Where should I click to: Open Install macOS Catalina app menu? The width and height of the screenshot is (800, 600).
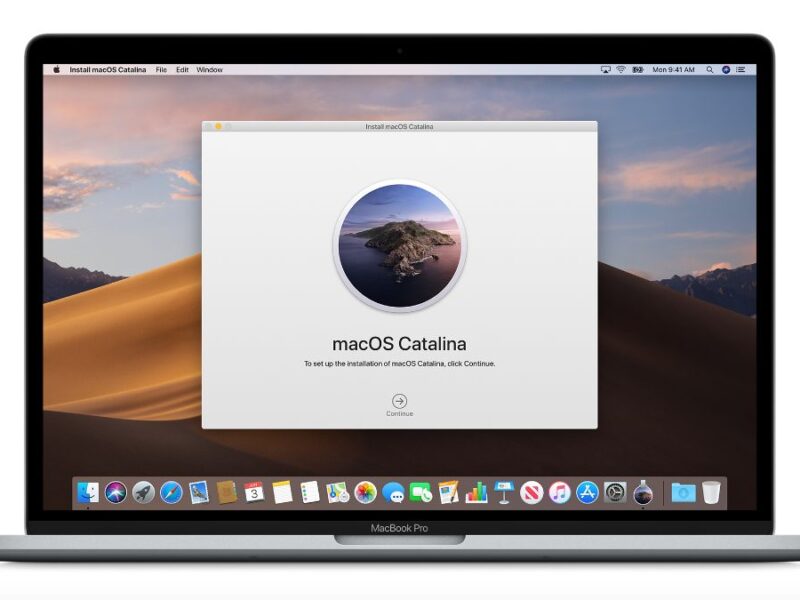[x=108, y=70]
